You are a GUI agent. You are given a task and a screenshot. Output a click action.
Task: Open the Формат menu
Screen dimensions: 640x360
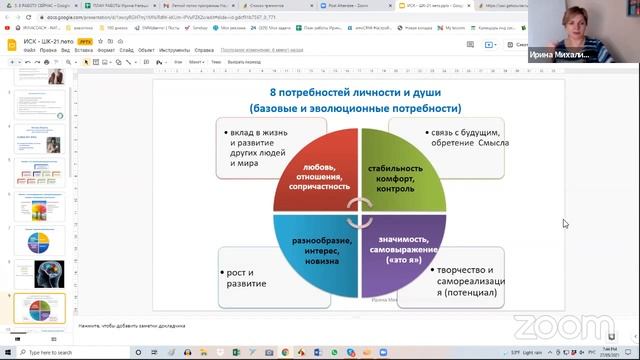[106, 50]
